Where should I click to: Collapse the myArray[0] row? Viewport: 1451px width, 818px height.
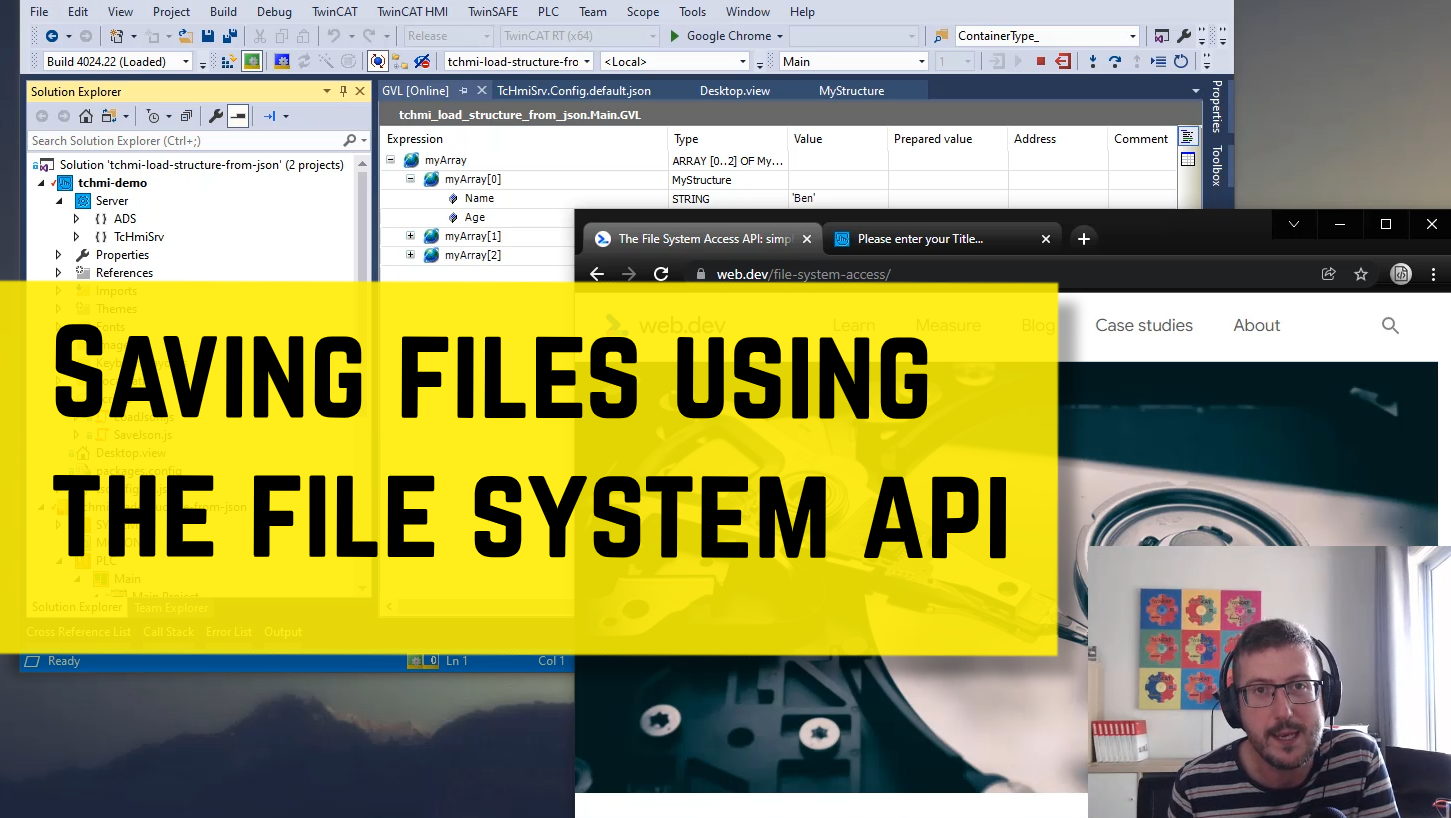(x=410, y=179)
